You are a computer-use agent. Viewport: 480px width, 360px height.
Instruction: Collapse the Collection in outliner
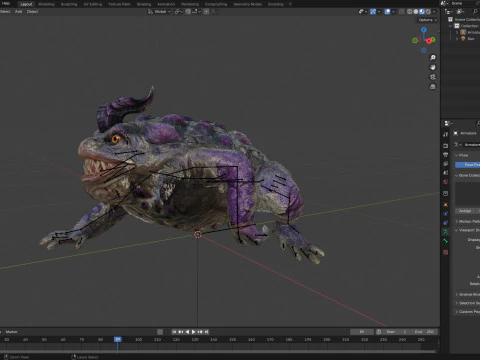click(451, 26)
